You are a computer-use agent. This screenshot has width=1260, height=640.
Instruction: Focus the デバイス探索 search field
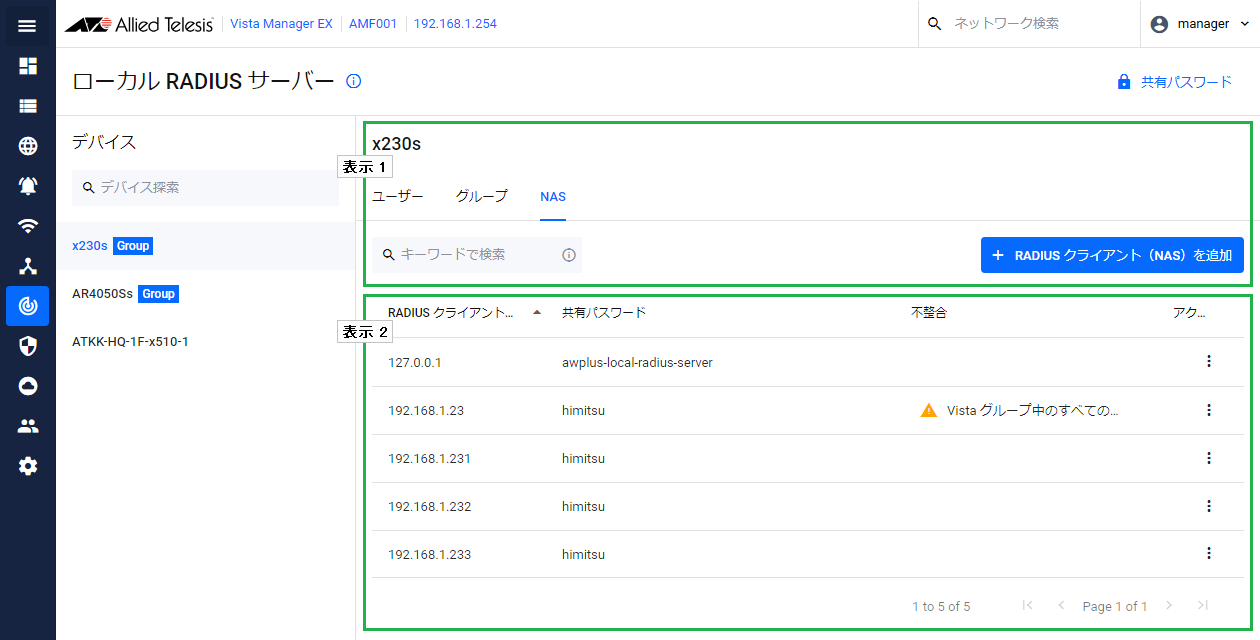coord(205,187)
